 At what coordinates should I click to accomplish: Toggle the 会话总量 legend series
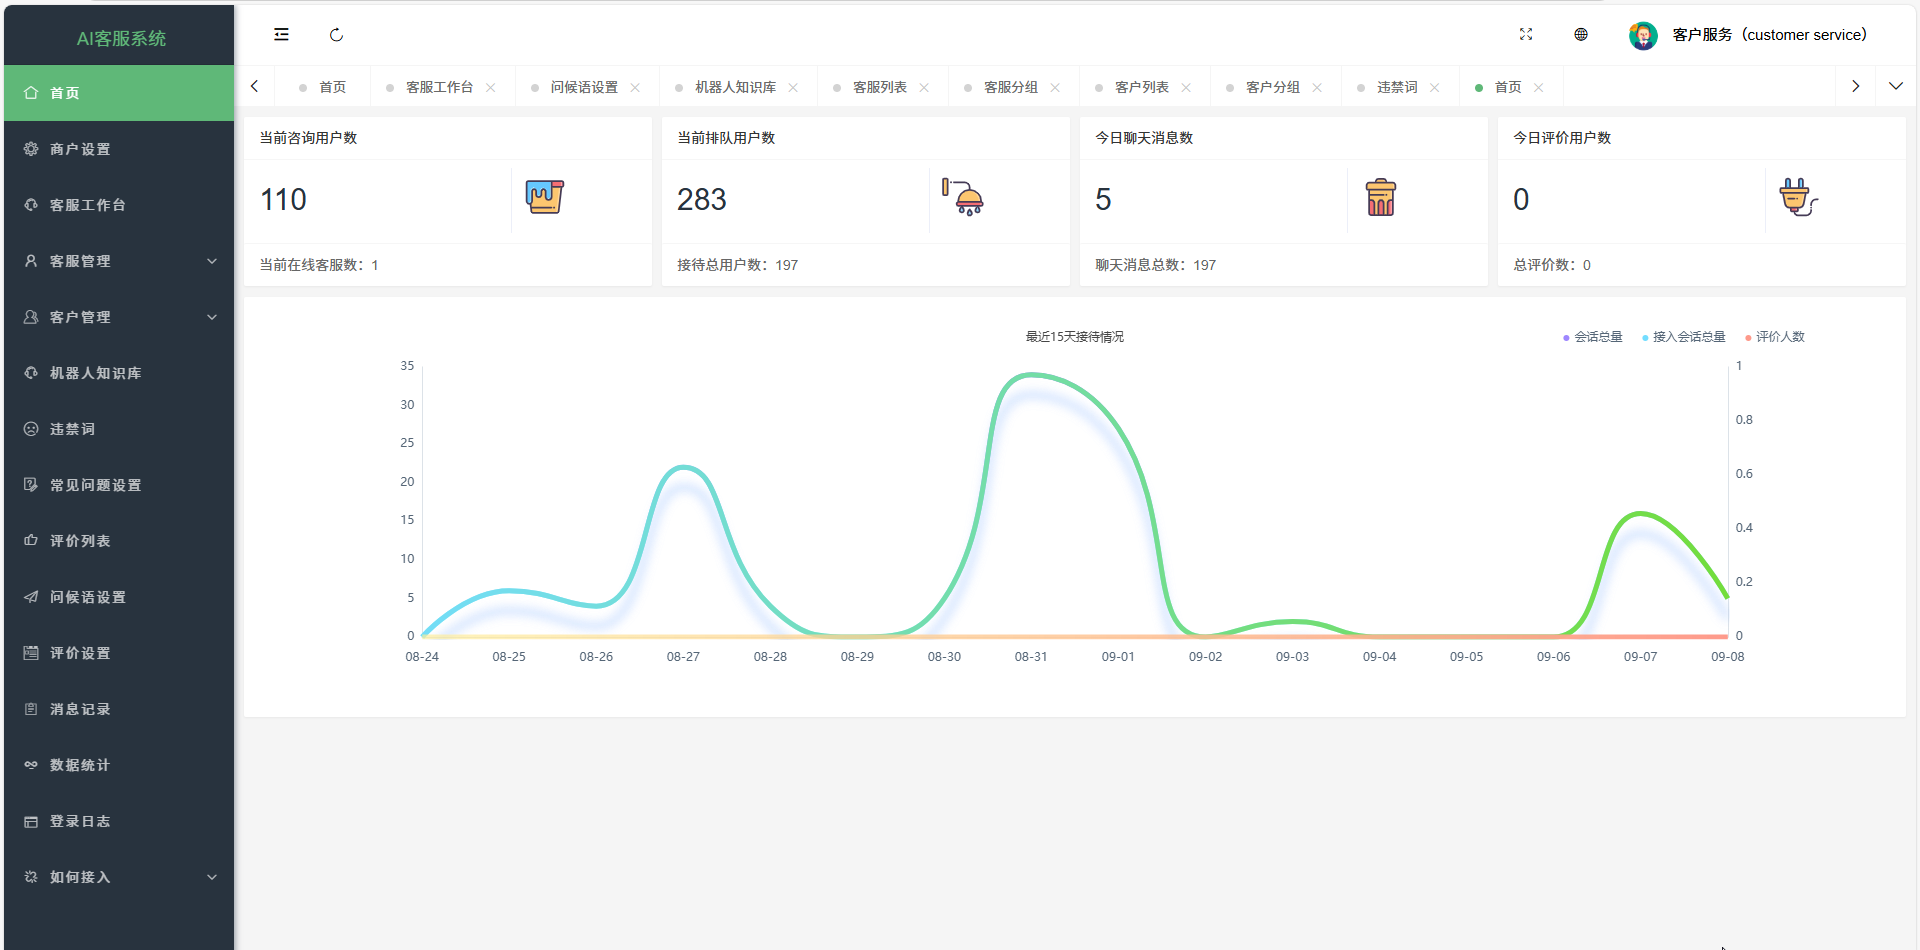coord(1593,337)
